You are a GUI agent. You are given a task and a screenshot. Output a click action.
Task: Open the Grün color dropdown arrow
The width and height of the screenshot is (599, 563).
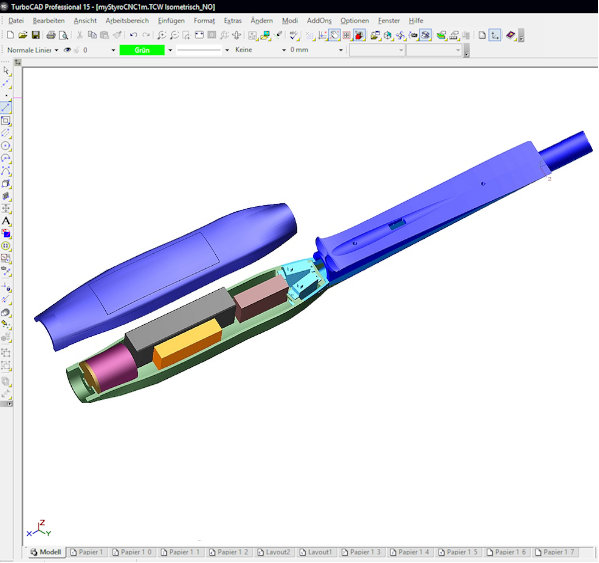pyautogui.click(x=170, y=50)
